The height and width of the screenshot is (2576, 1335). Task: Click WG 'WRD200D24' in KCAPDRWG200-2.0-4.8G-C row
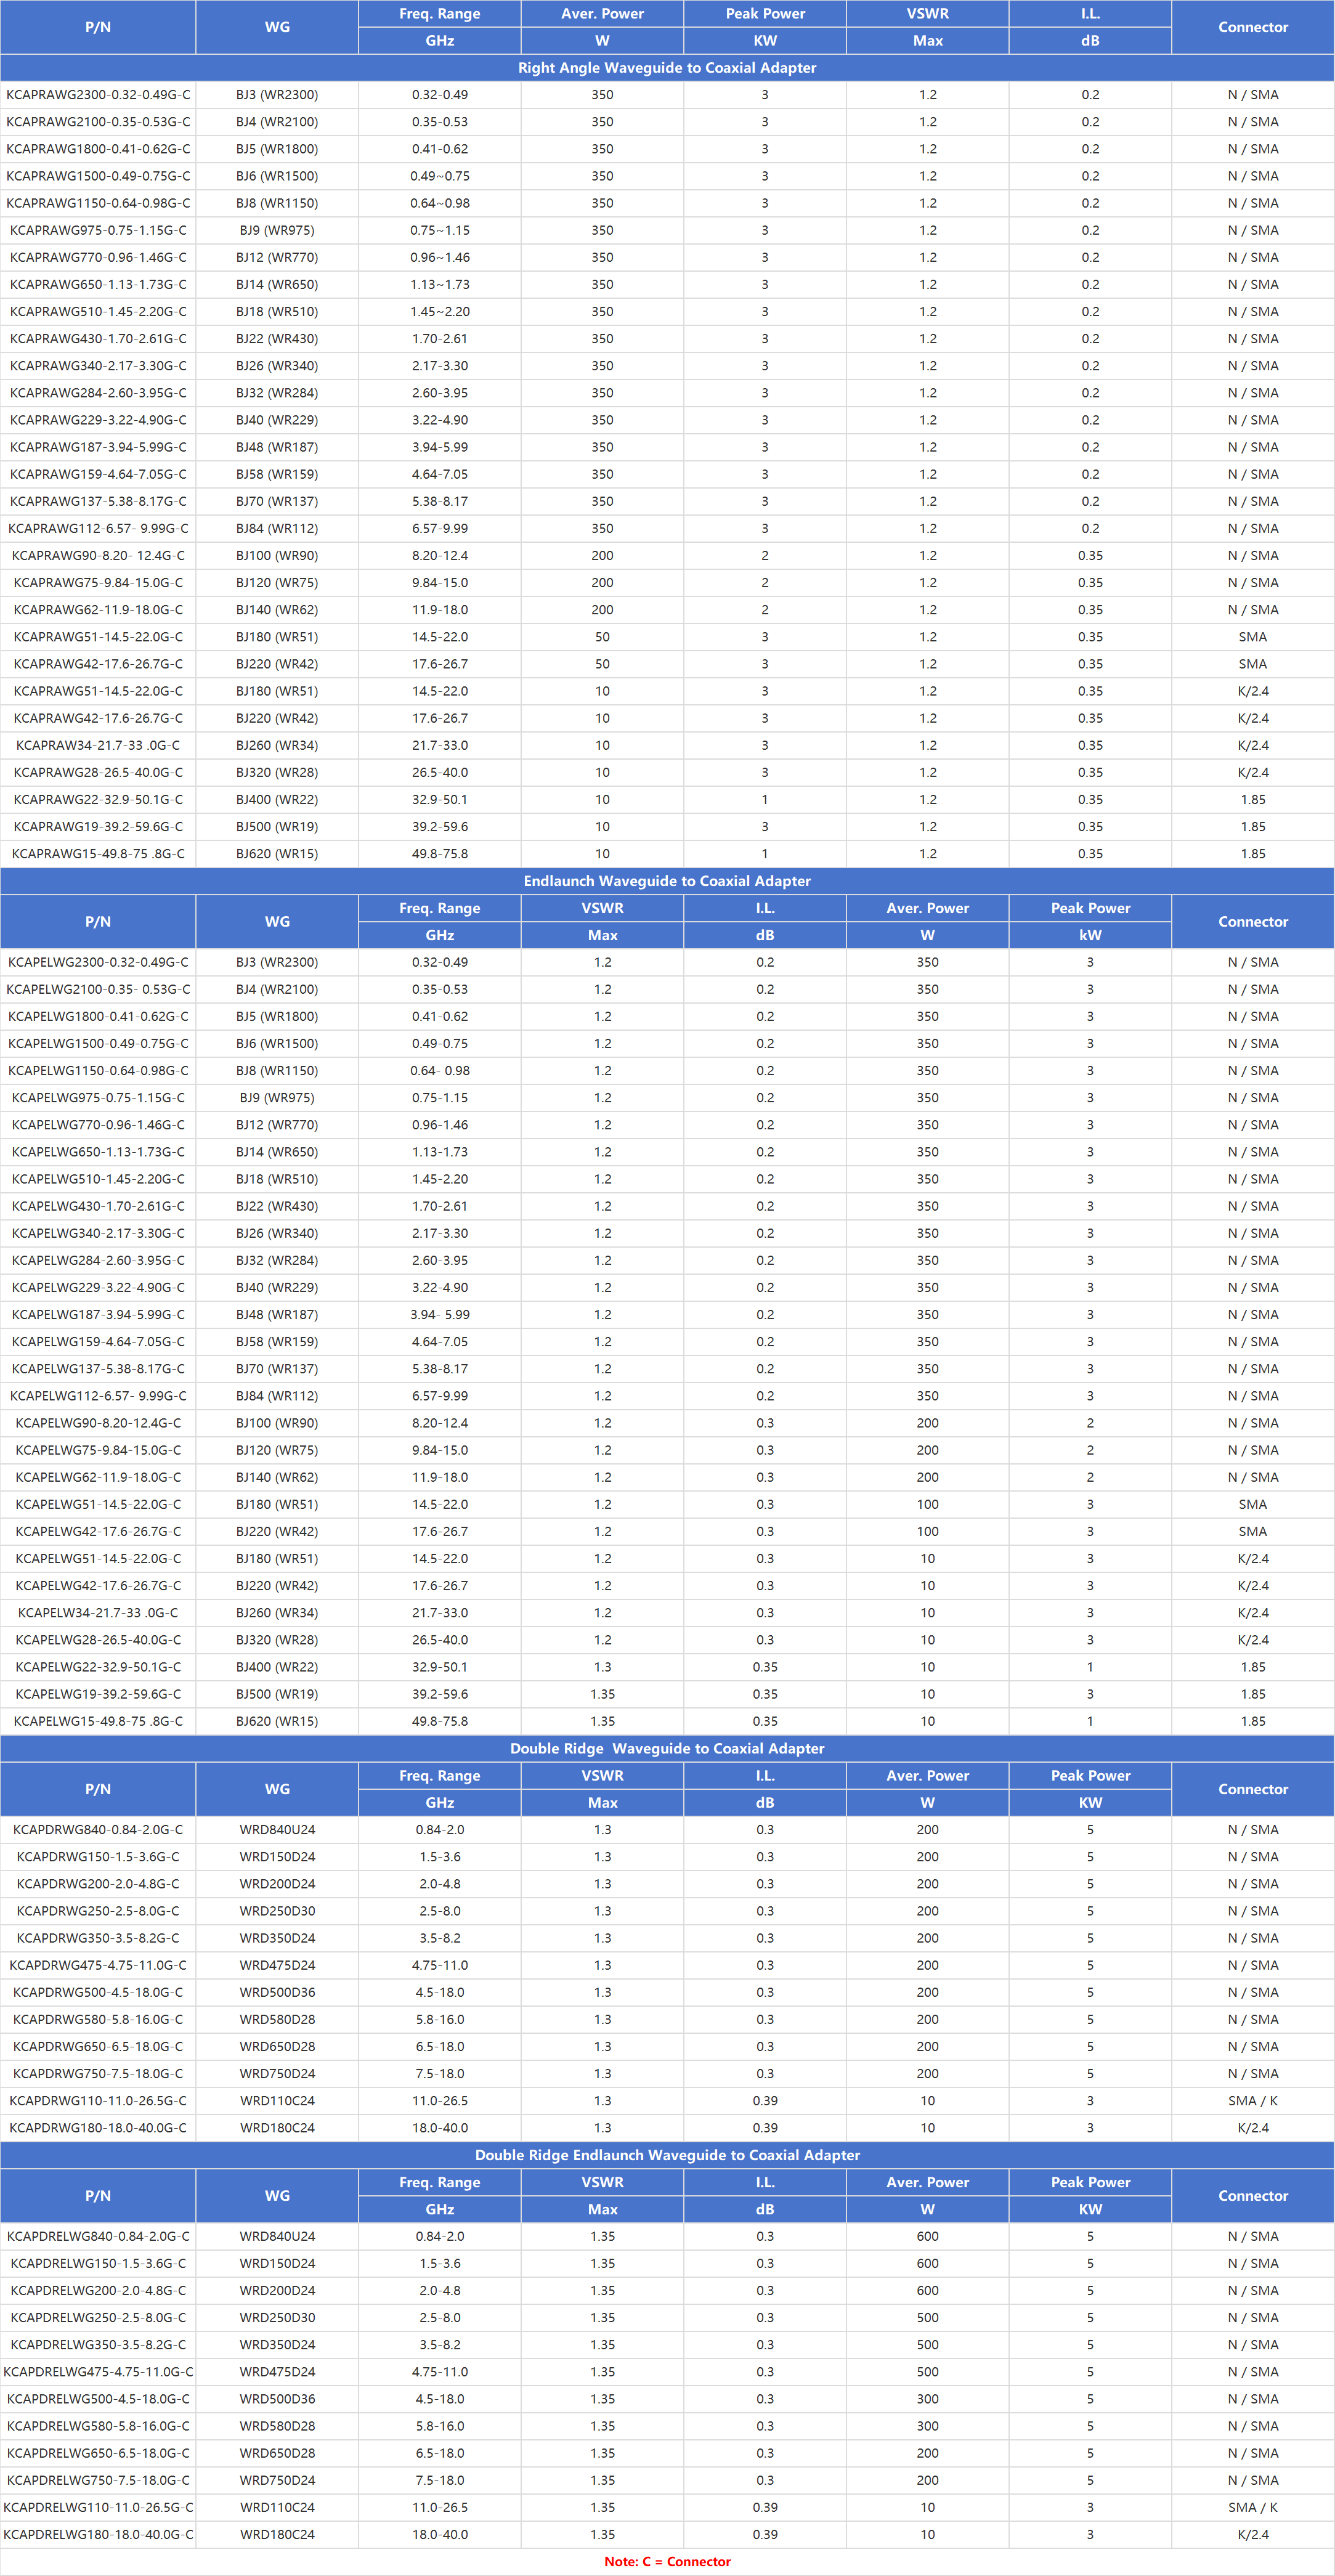point(277,1884)
